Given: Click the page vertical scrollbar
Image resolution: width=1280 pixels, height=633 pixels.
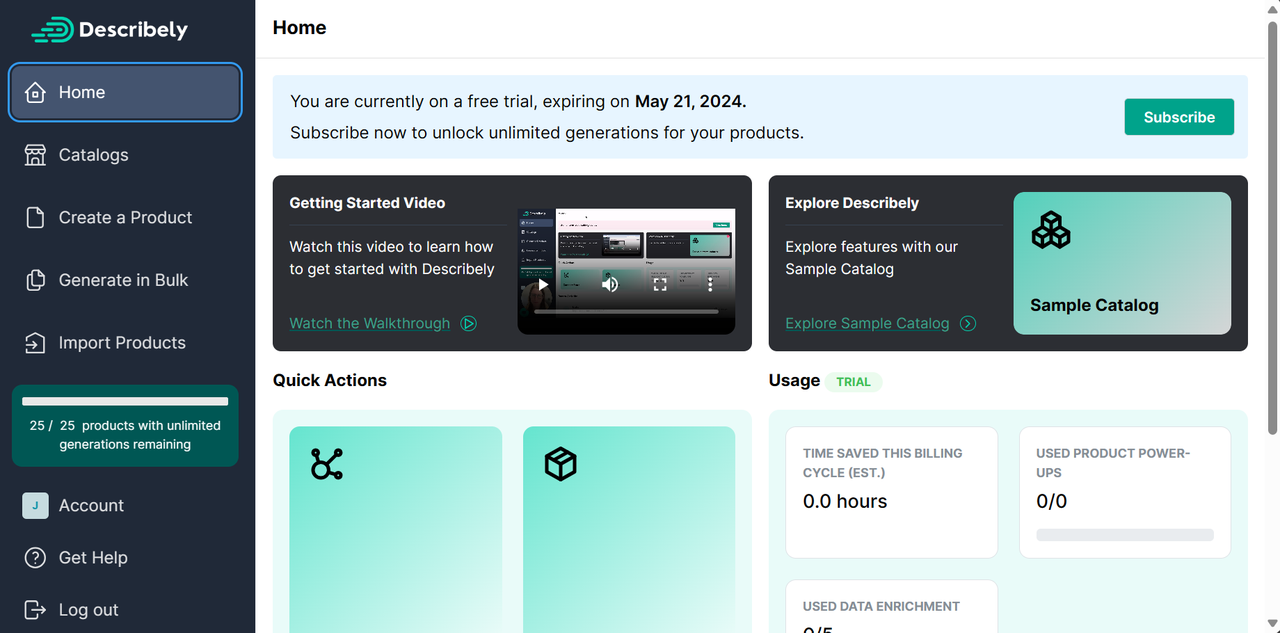Looking at the screenshot, I should pos(1272,226).
